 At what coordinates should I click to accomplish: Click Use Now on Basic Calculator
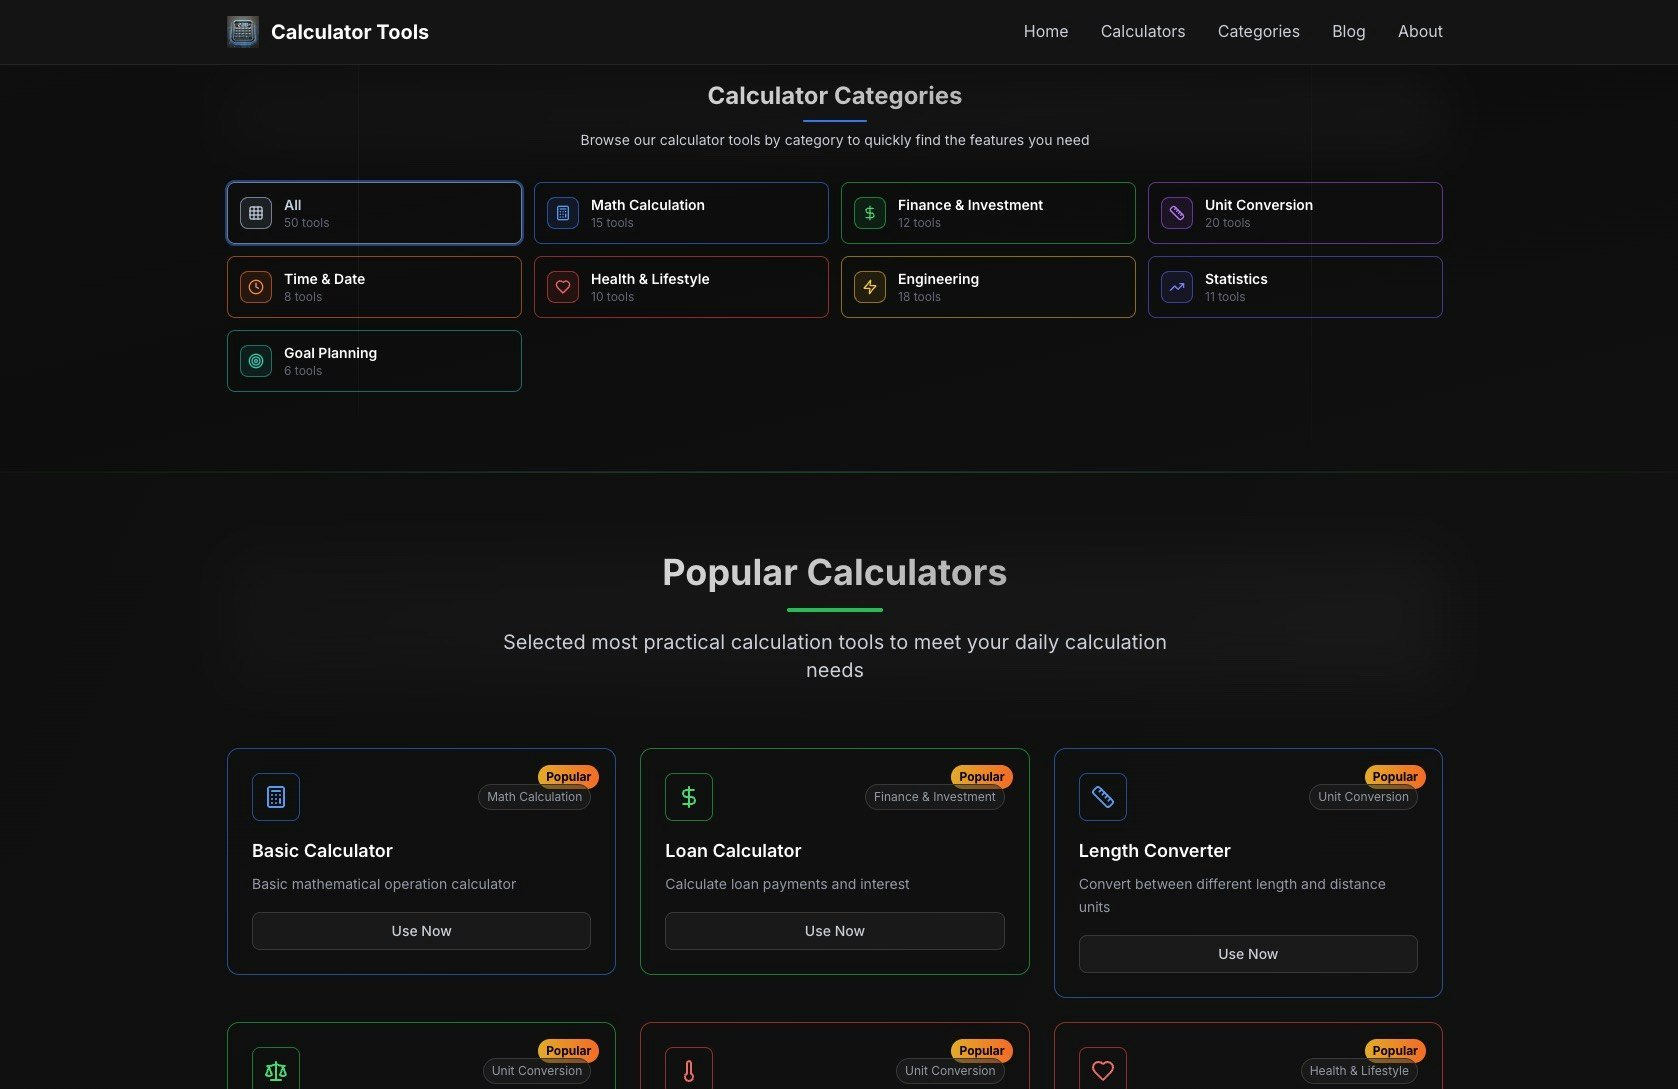pyautogui.click(x=421, y=931)
